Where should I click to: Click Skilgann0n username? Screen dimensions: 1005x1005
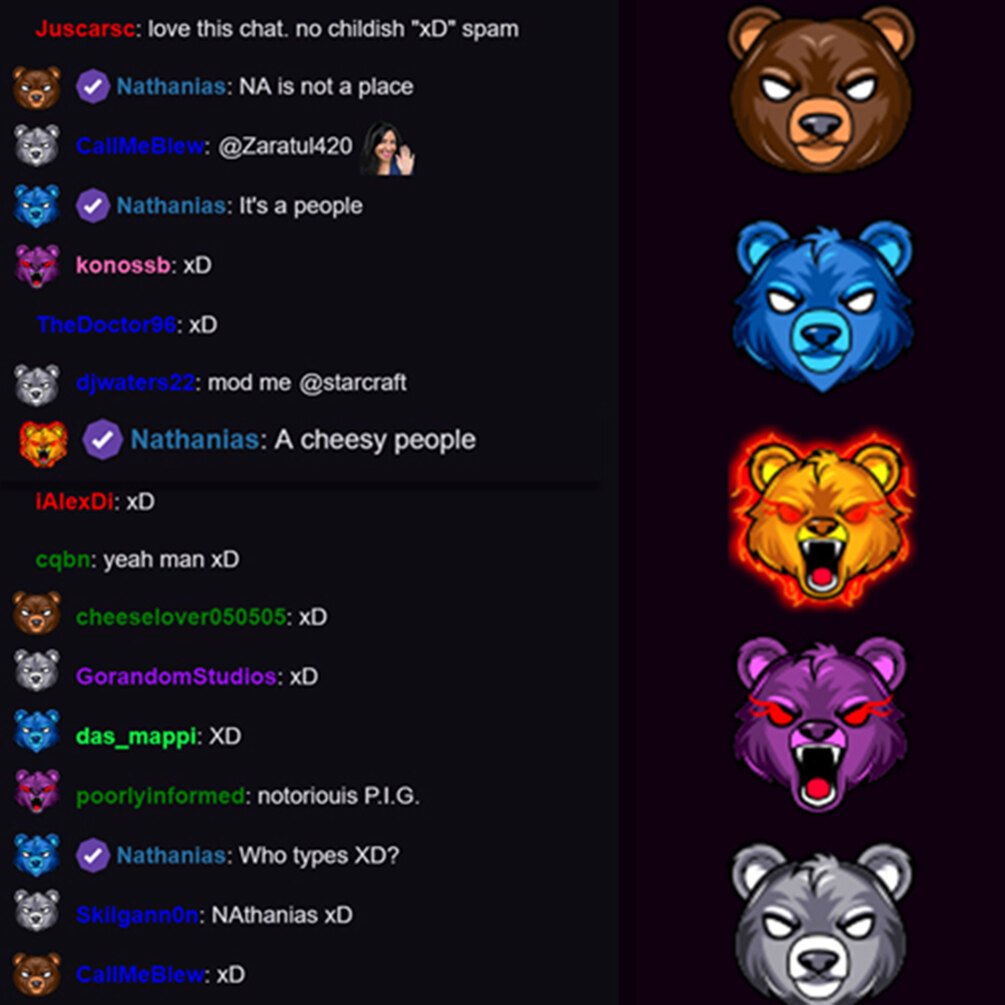point(137,915)
